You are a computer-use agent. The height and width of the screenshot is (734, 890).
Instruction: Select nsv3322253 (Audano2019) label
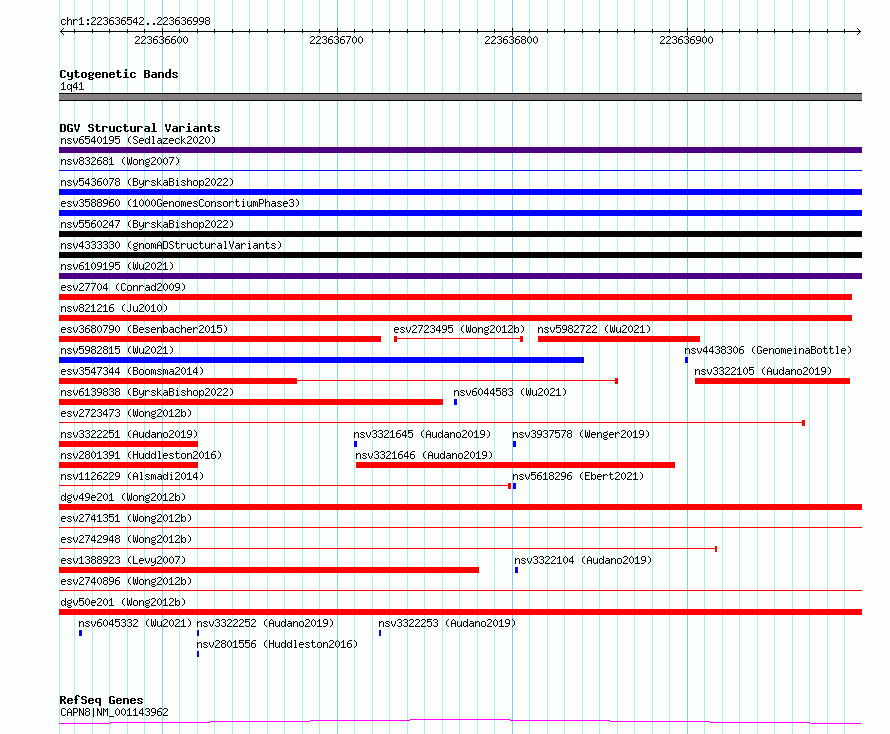tap(447, 623)
